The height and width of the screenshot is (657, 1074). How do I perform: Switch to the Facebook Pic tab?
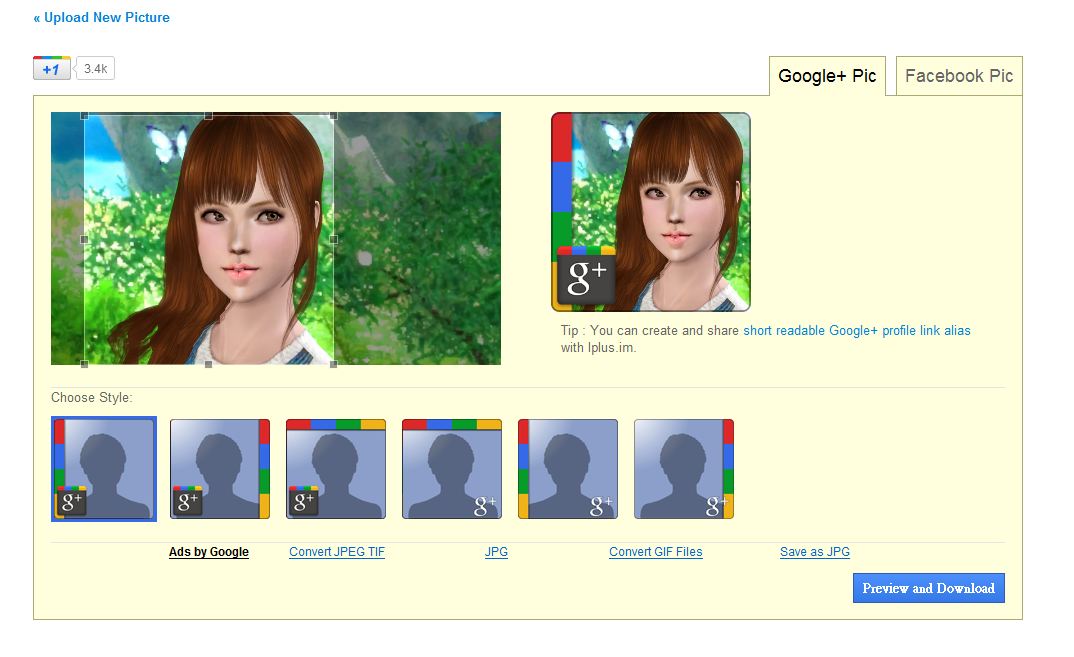pyautogui.click(x=958, y=76)
